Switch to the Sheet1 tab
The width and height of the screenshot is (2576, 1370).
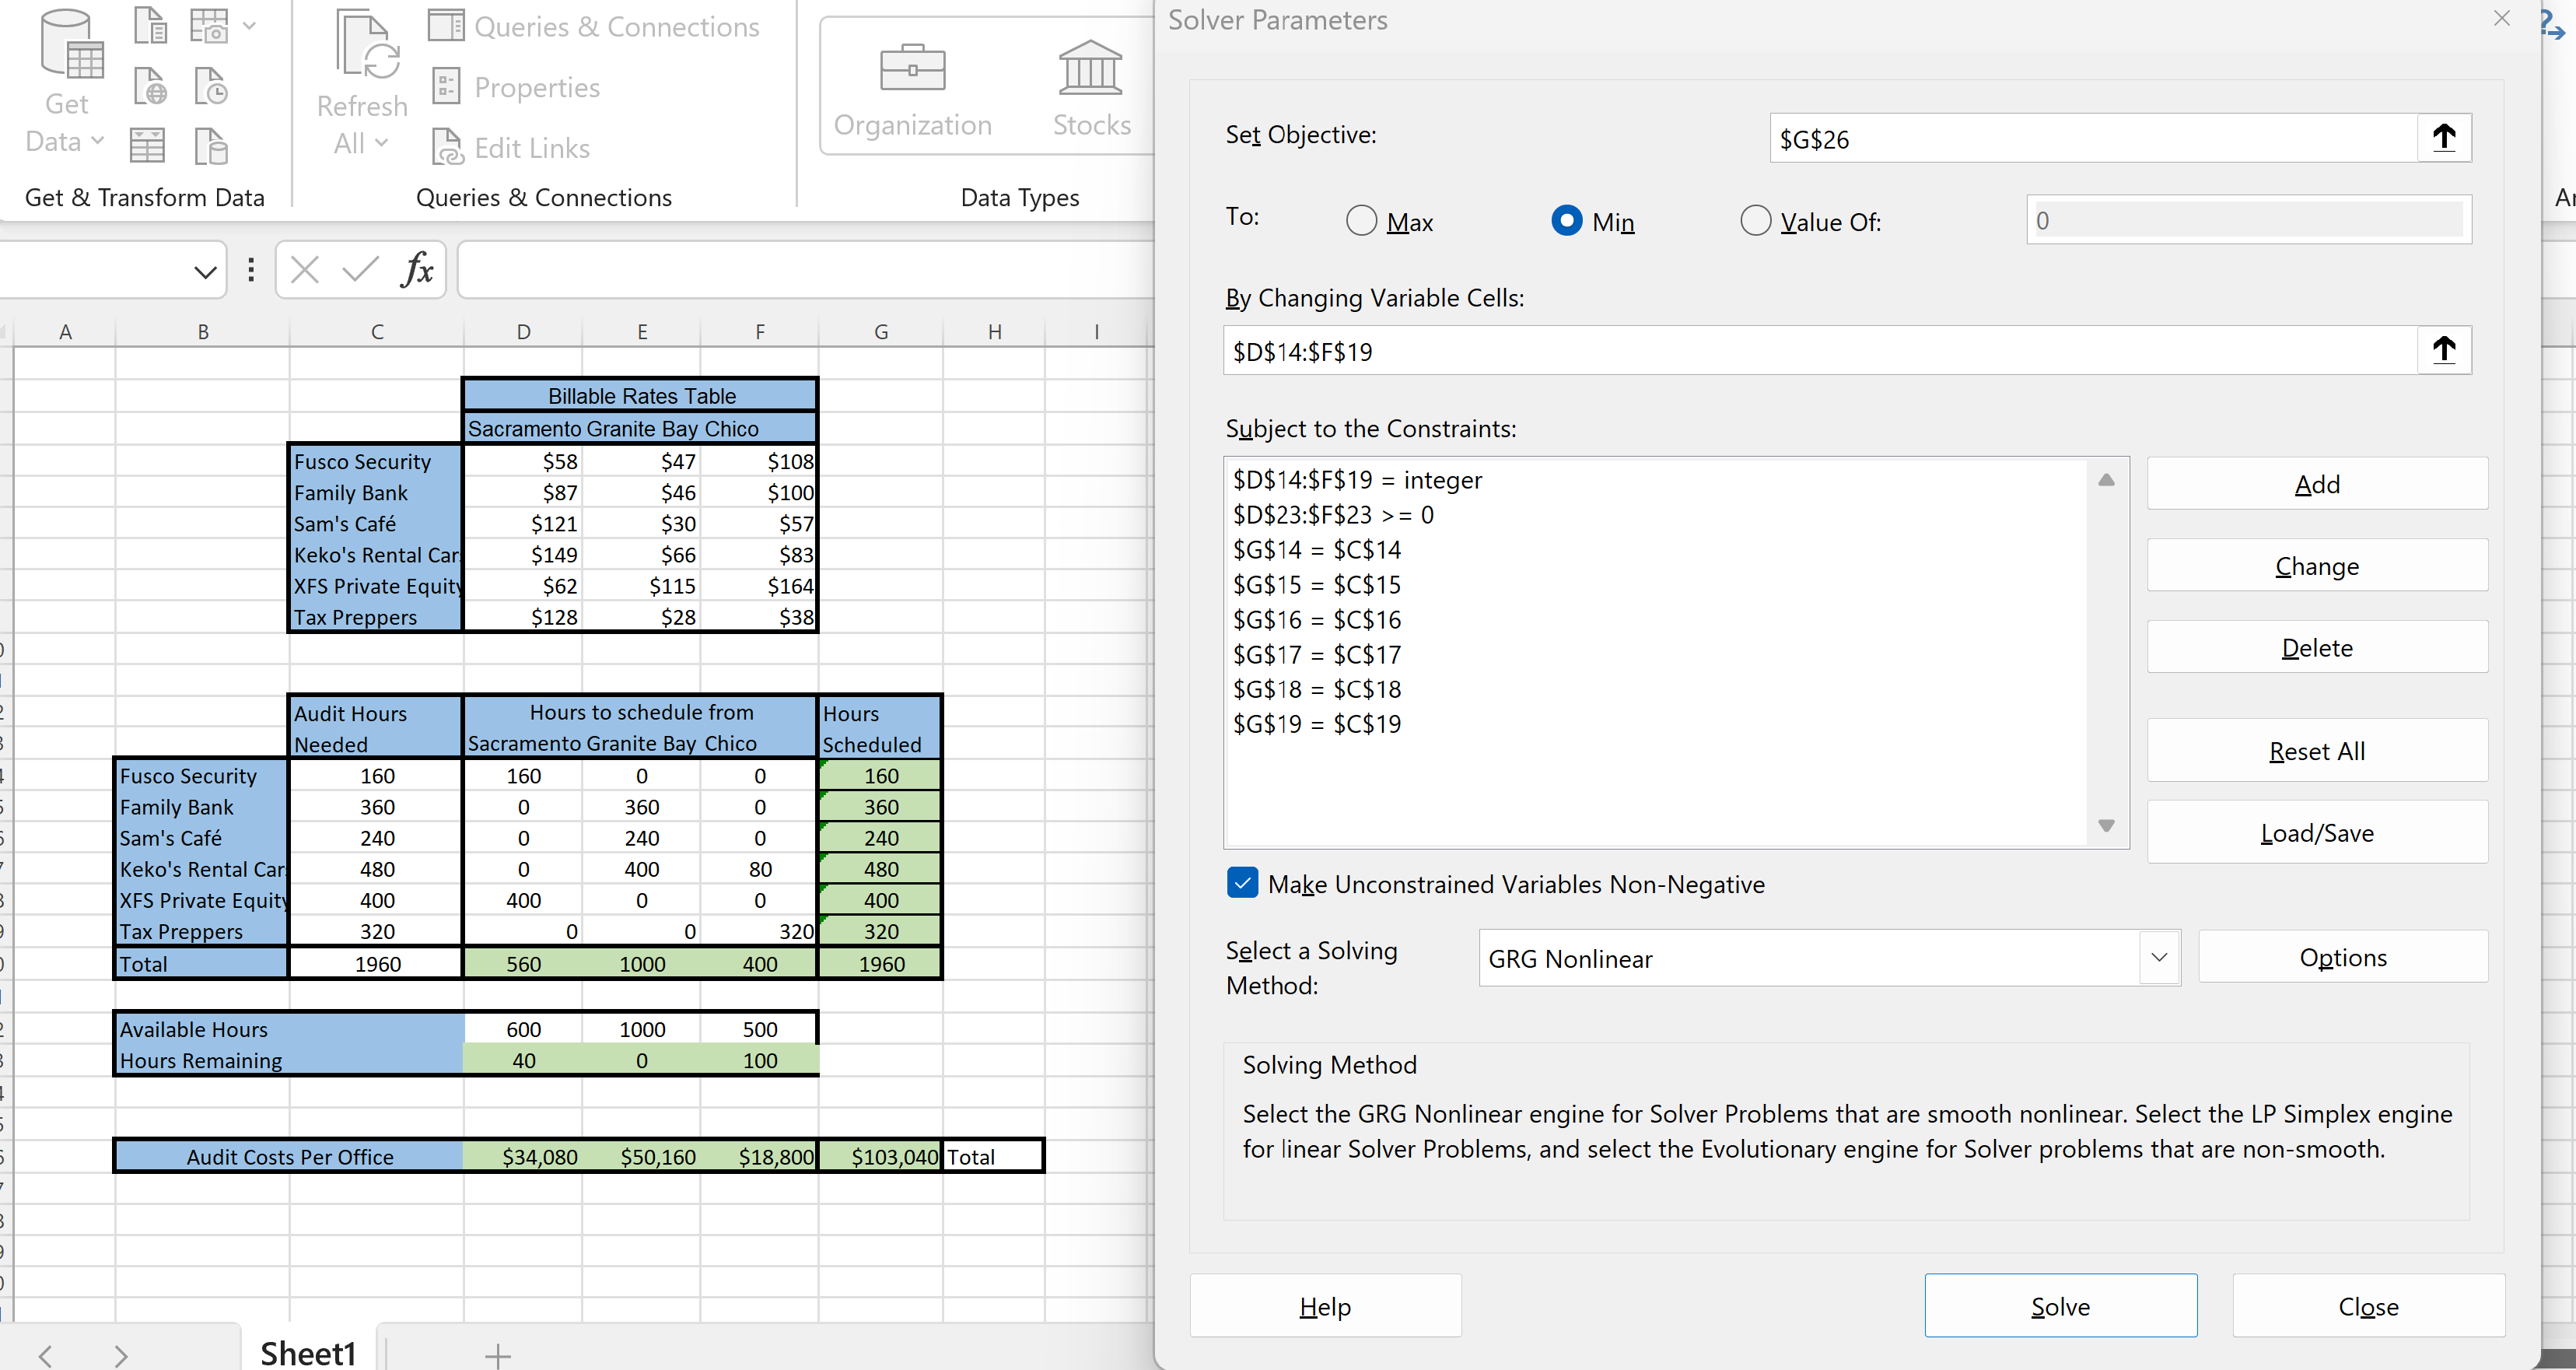pyautogui.click(x=308, y=1352)
